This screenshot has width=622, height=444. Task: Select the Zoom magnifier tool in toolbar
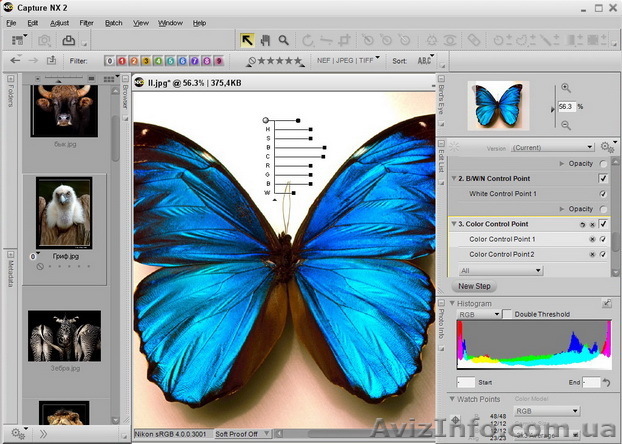click(284, 40)
